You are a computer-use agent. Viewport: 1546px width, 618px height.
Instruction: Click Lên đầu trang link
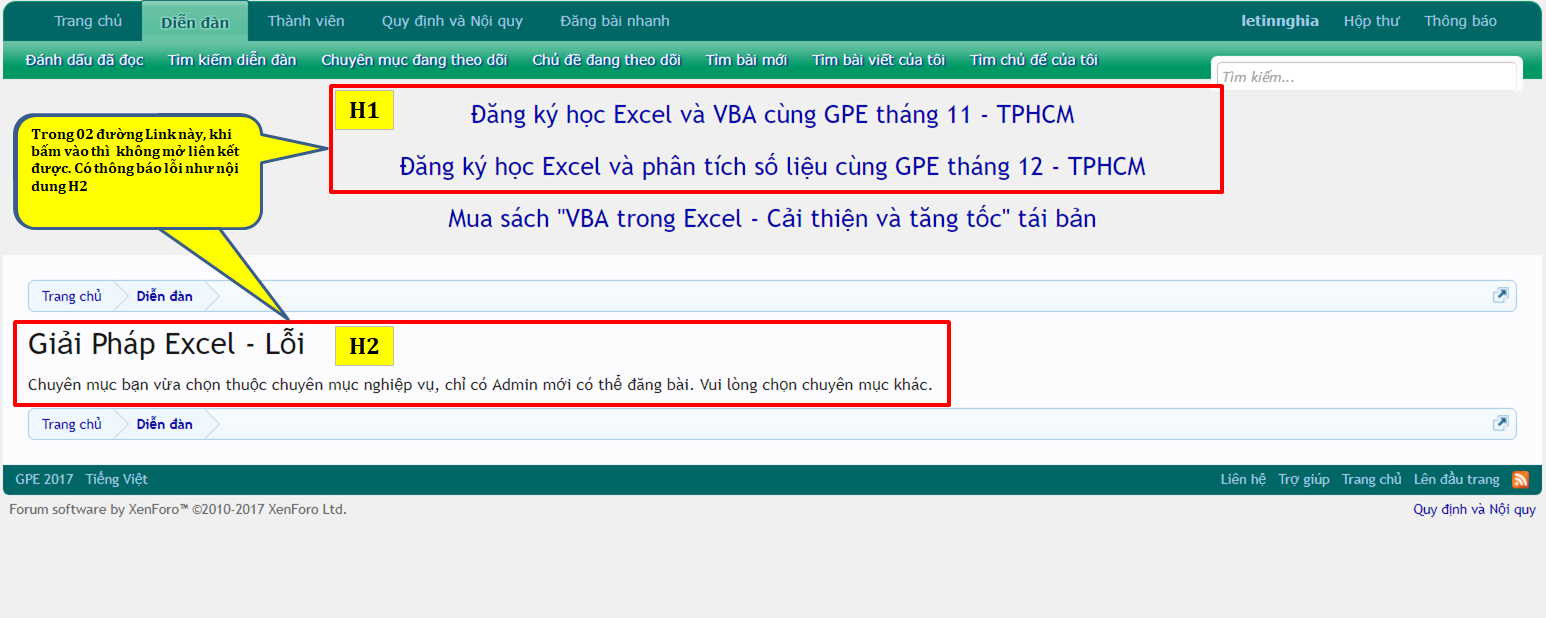(x=1457, y=480)
